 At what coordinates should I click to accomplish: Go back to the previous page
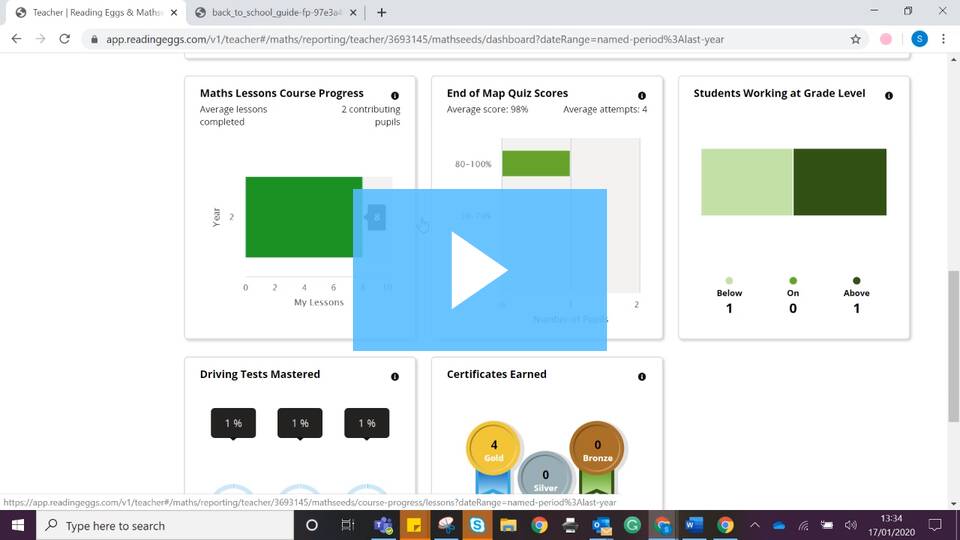[17, 39]
